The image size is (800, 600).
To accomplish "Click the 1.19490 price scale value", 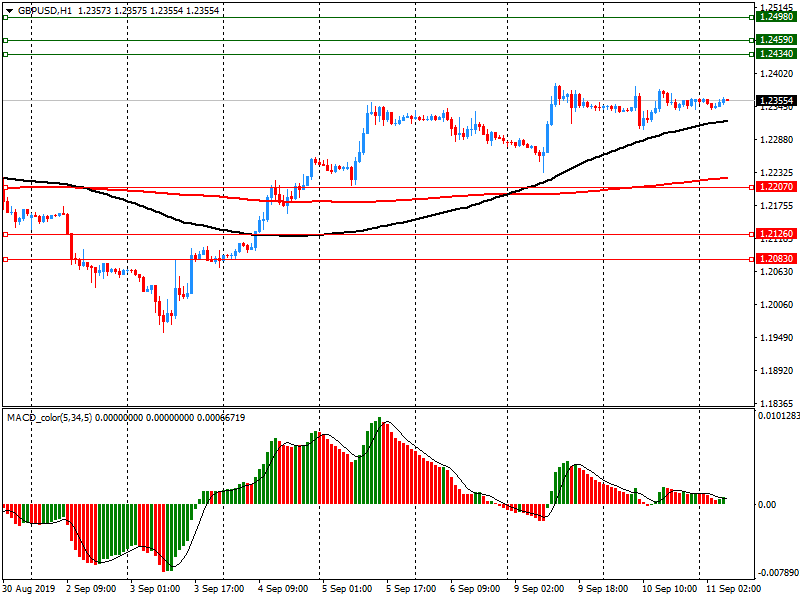I will pos(777,338).
